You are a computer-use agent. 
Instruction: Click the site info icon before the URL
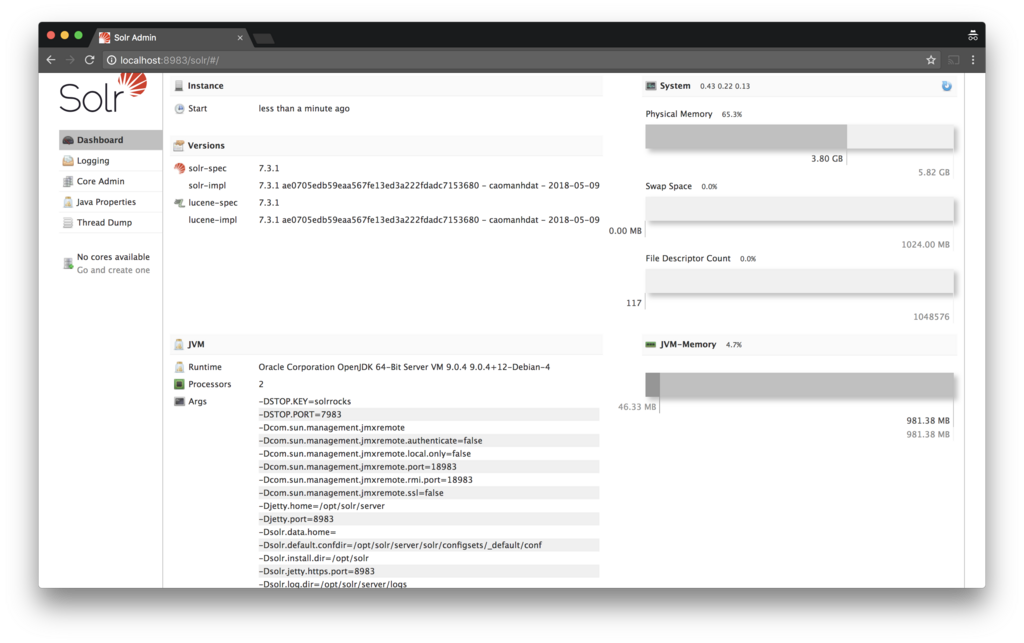tap(112, 60)
